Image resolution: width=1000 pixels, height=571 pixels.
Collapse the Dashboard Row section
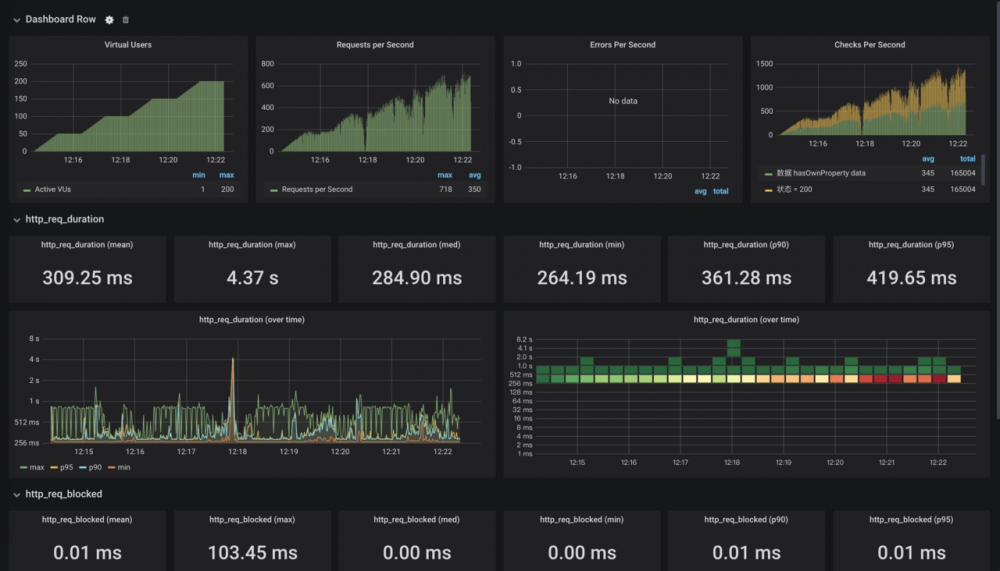(17, 20)
